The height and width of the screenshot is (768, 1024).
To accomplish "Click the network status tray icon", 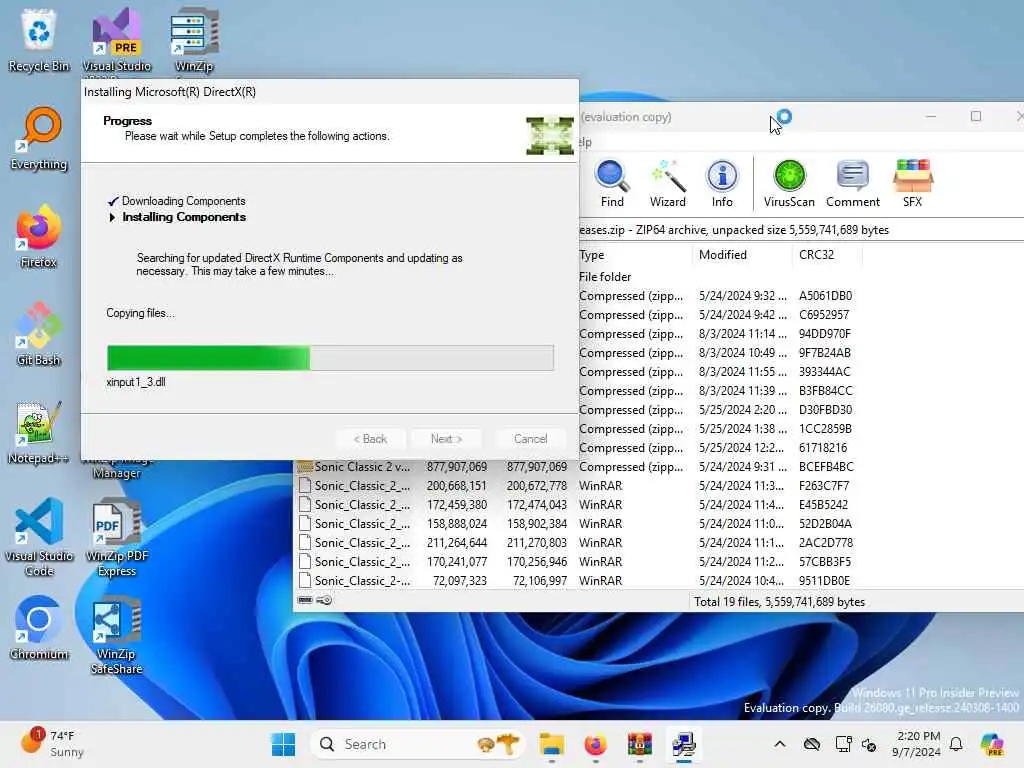I will (x=843, y=744).
